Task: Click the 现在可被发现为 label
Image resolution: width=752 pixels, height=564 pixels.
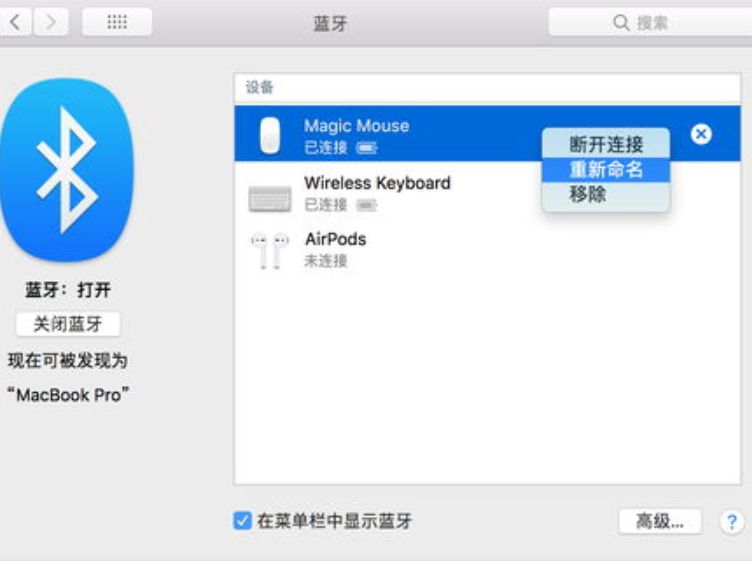Action: coord(68,360)
